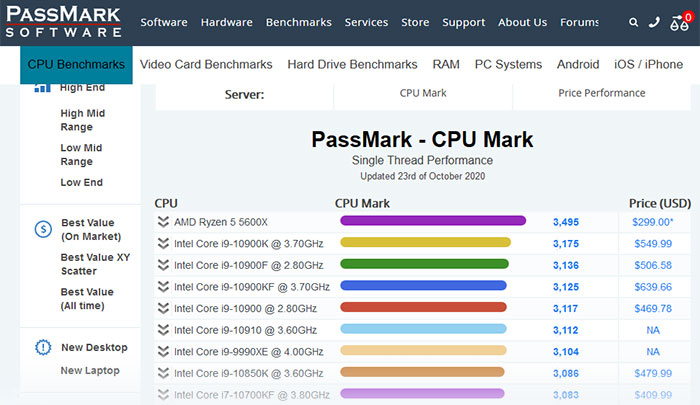Screen dimensions: 700x405
Task: Click the dollar sign Best Value icon
Action: (x=43, y=230)
